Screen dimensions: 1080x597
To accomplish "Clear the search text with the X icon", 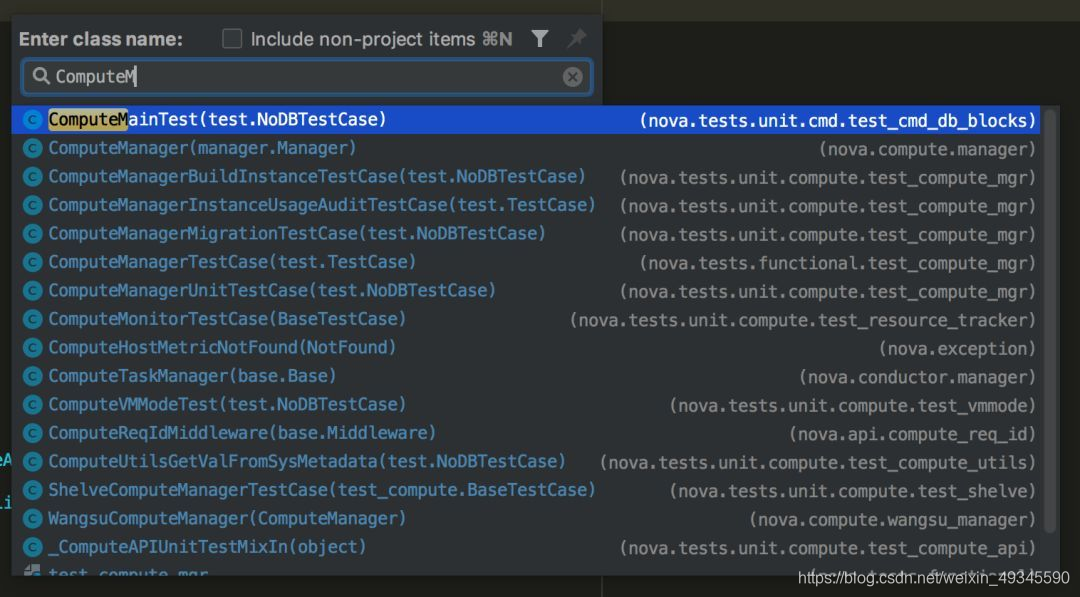I will coord(573,77).
